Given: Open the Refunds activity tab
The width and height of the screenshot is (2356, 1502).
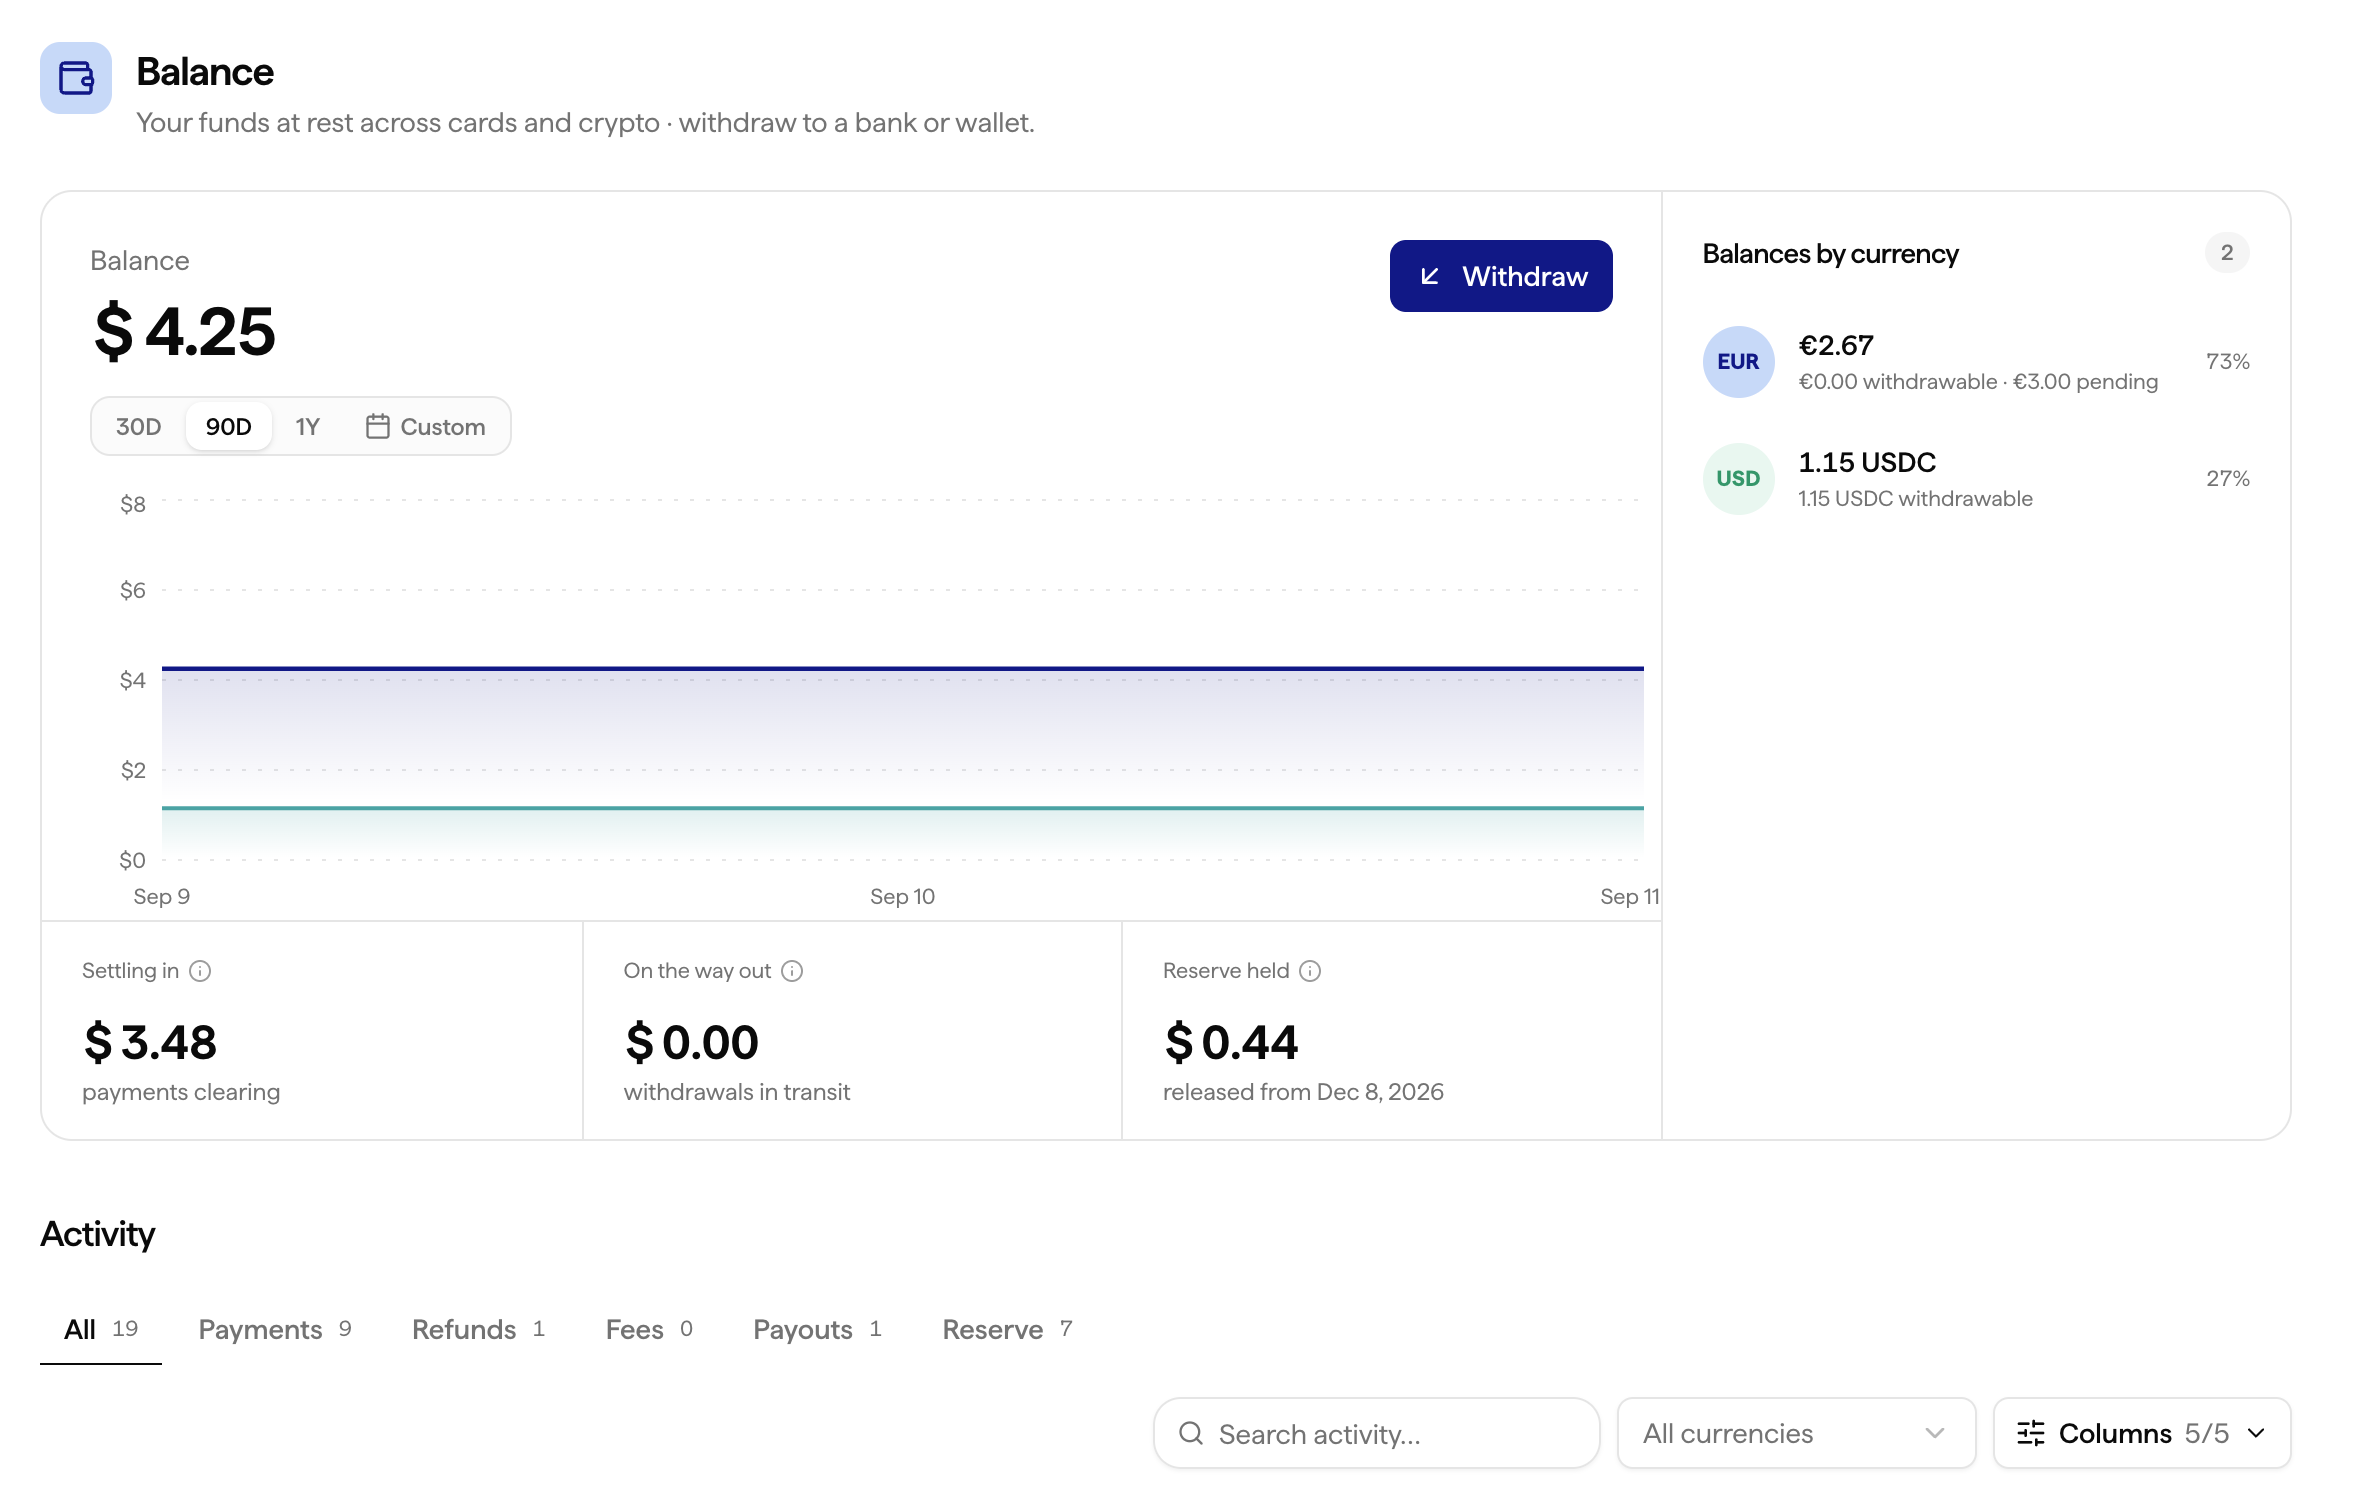Looking at the screenshot, I should (x=478, y=1329).
